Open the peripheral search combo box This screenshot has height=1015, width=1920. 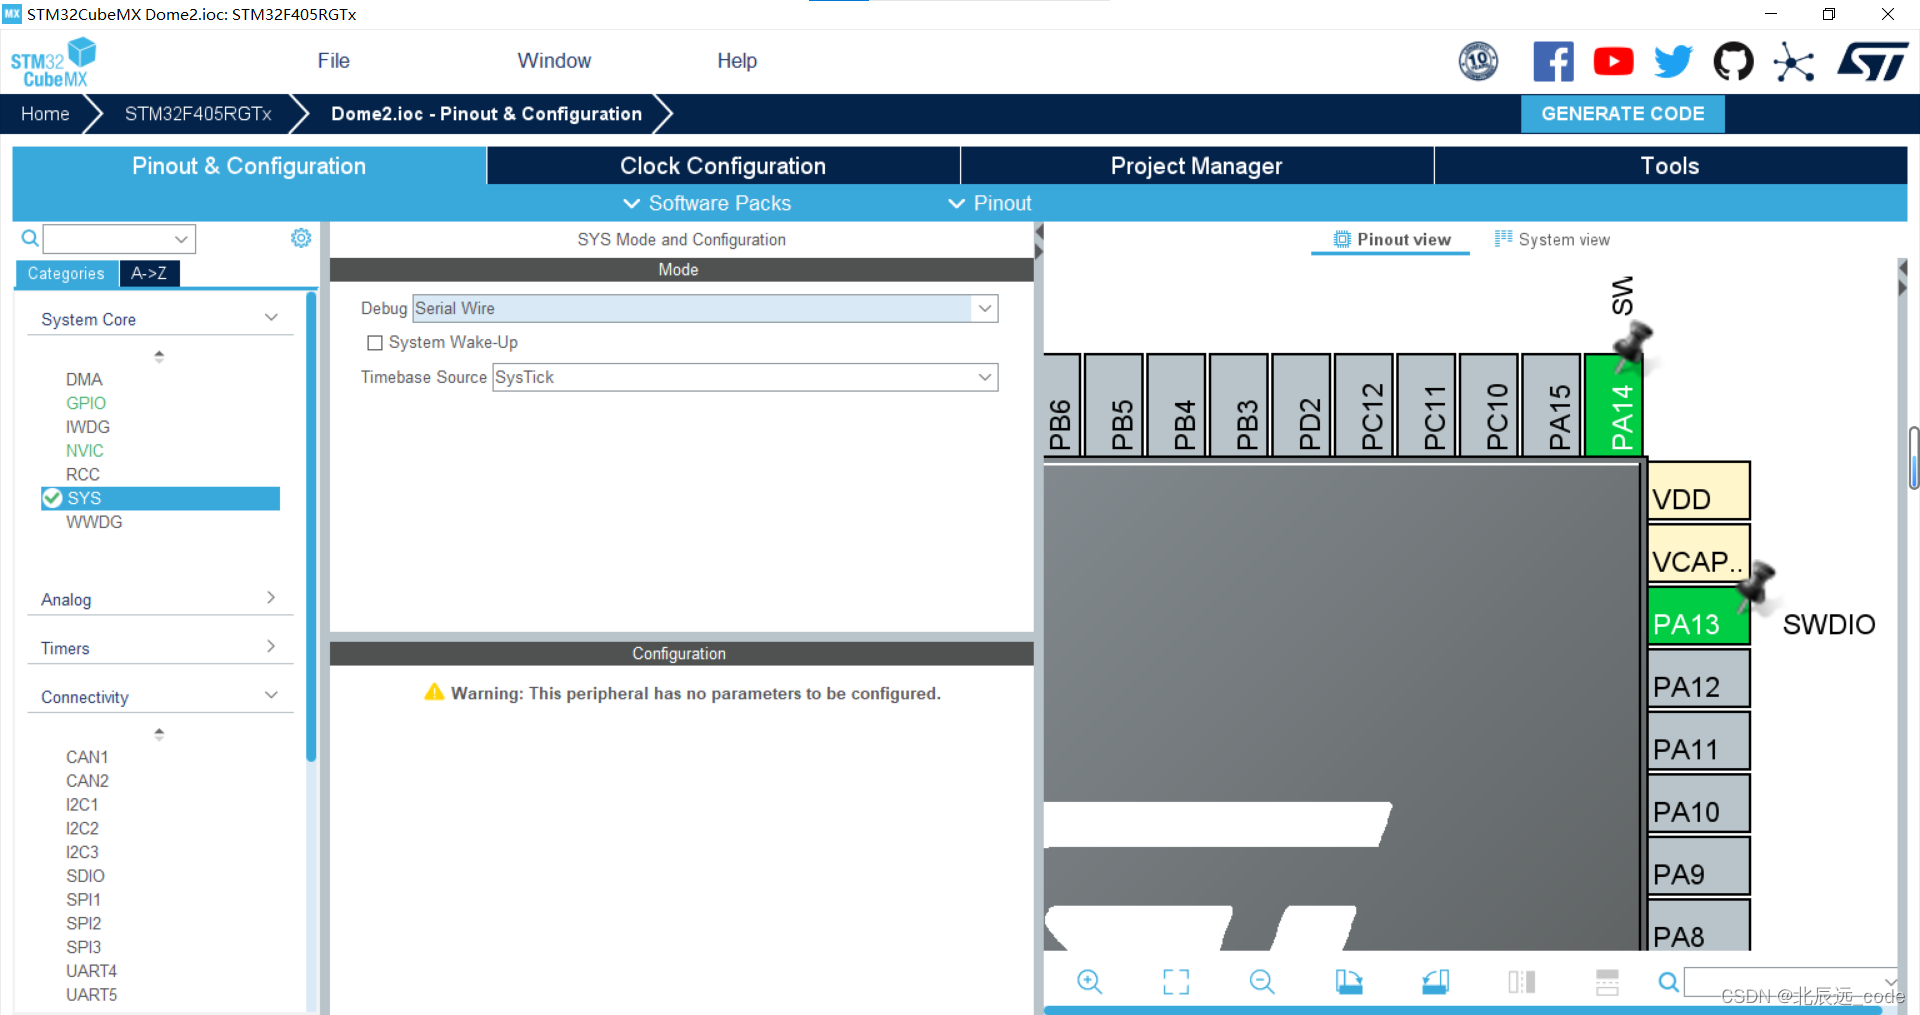[x=119, y=239]
